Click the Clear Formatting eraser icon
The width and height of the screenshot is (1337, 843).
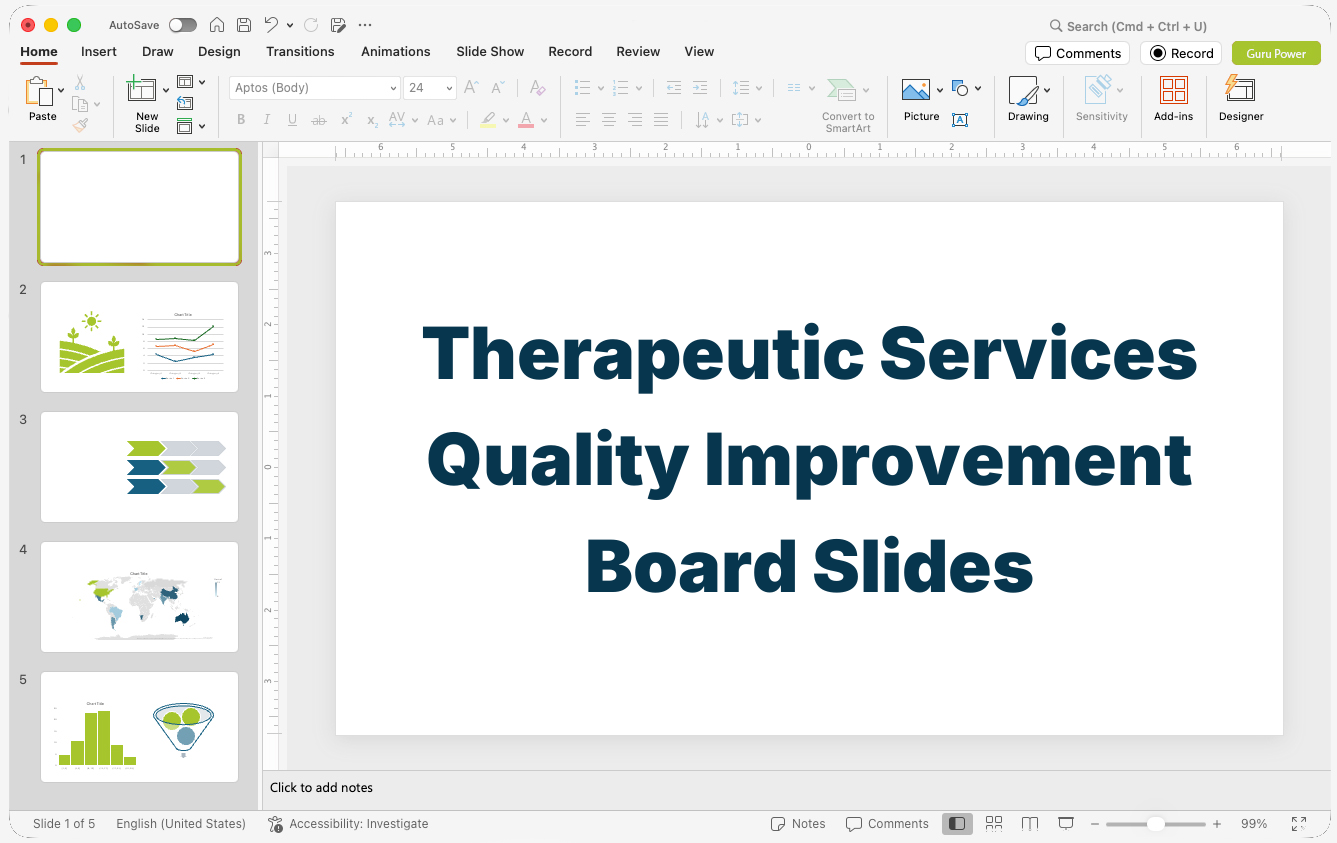(537, 88)
